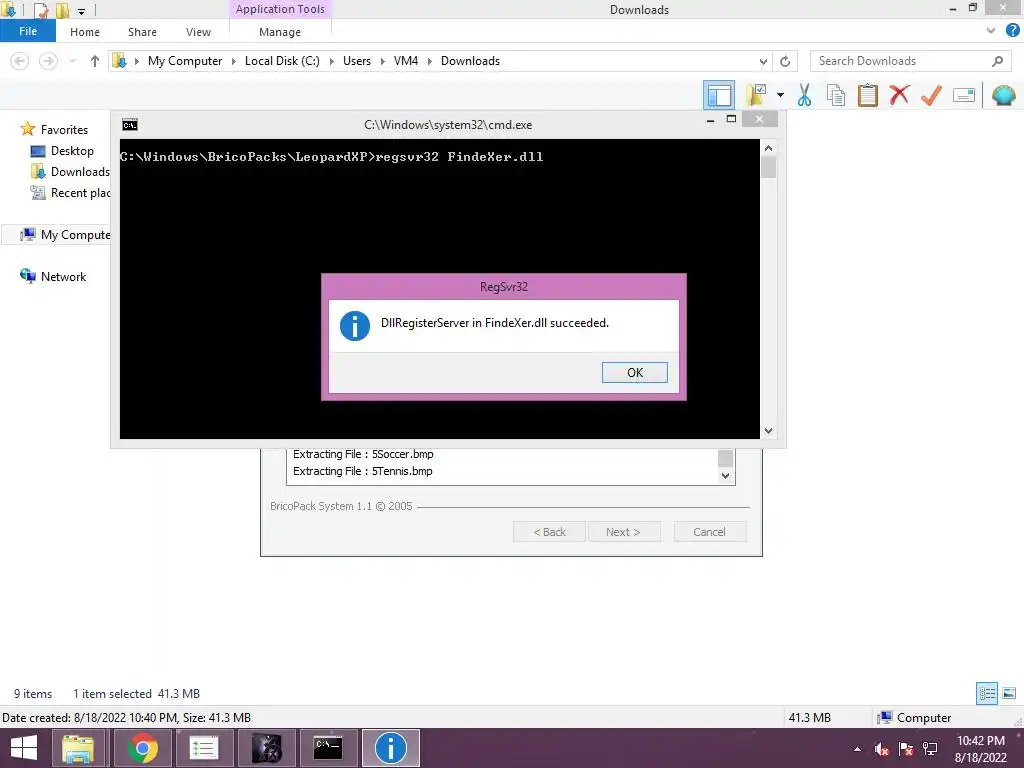
Task: Click the Copy documents icon
Action: coord(836,95)
